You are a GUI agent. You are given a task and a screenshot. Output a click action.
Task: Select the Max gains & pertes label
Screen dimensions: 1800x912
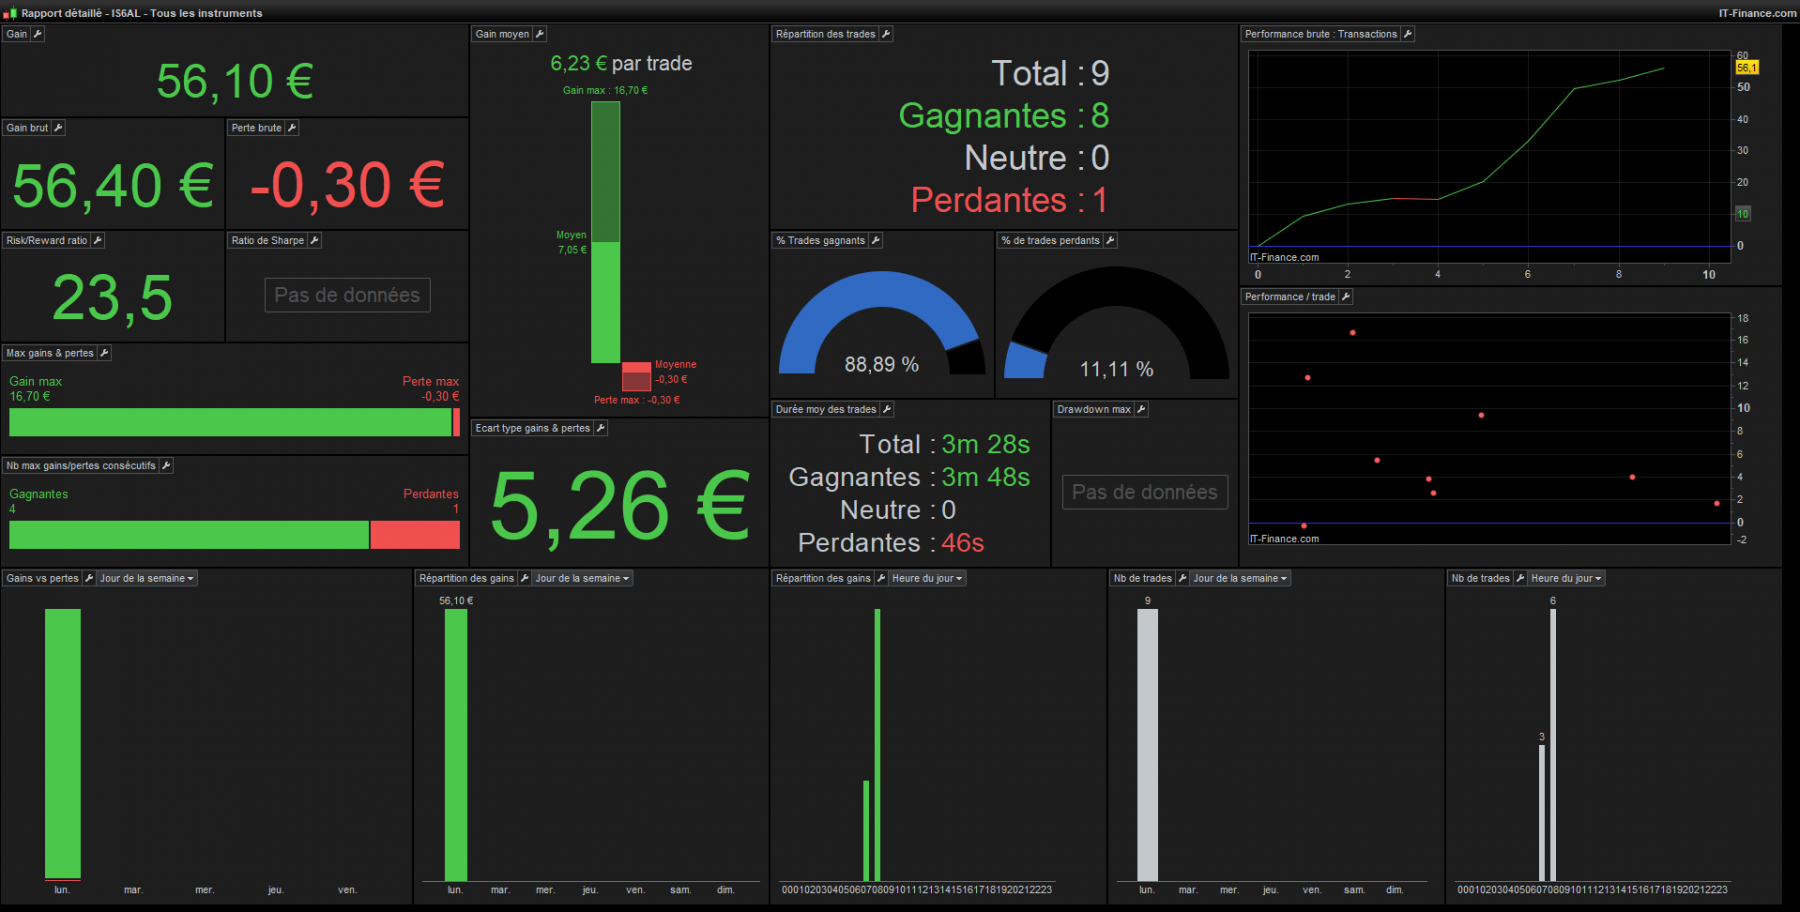coord(50,353)
